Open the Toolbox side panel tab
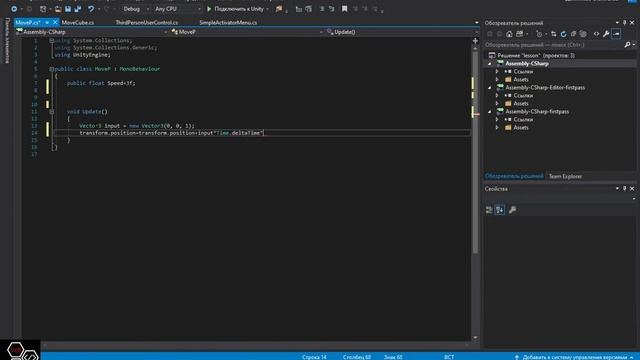Viewport: 640px width, 360px height. coord(7,40)
